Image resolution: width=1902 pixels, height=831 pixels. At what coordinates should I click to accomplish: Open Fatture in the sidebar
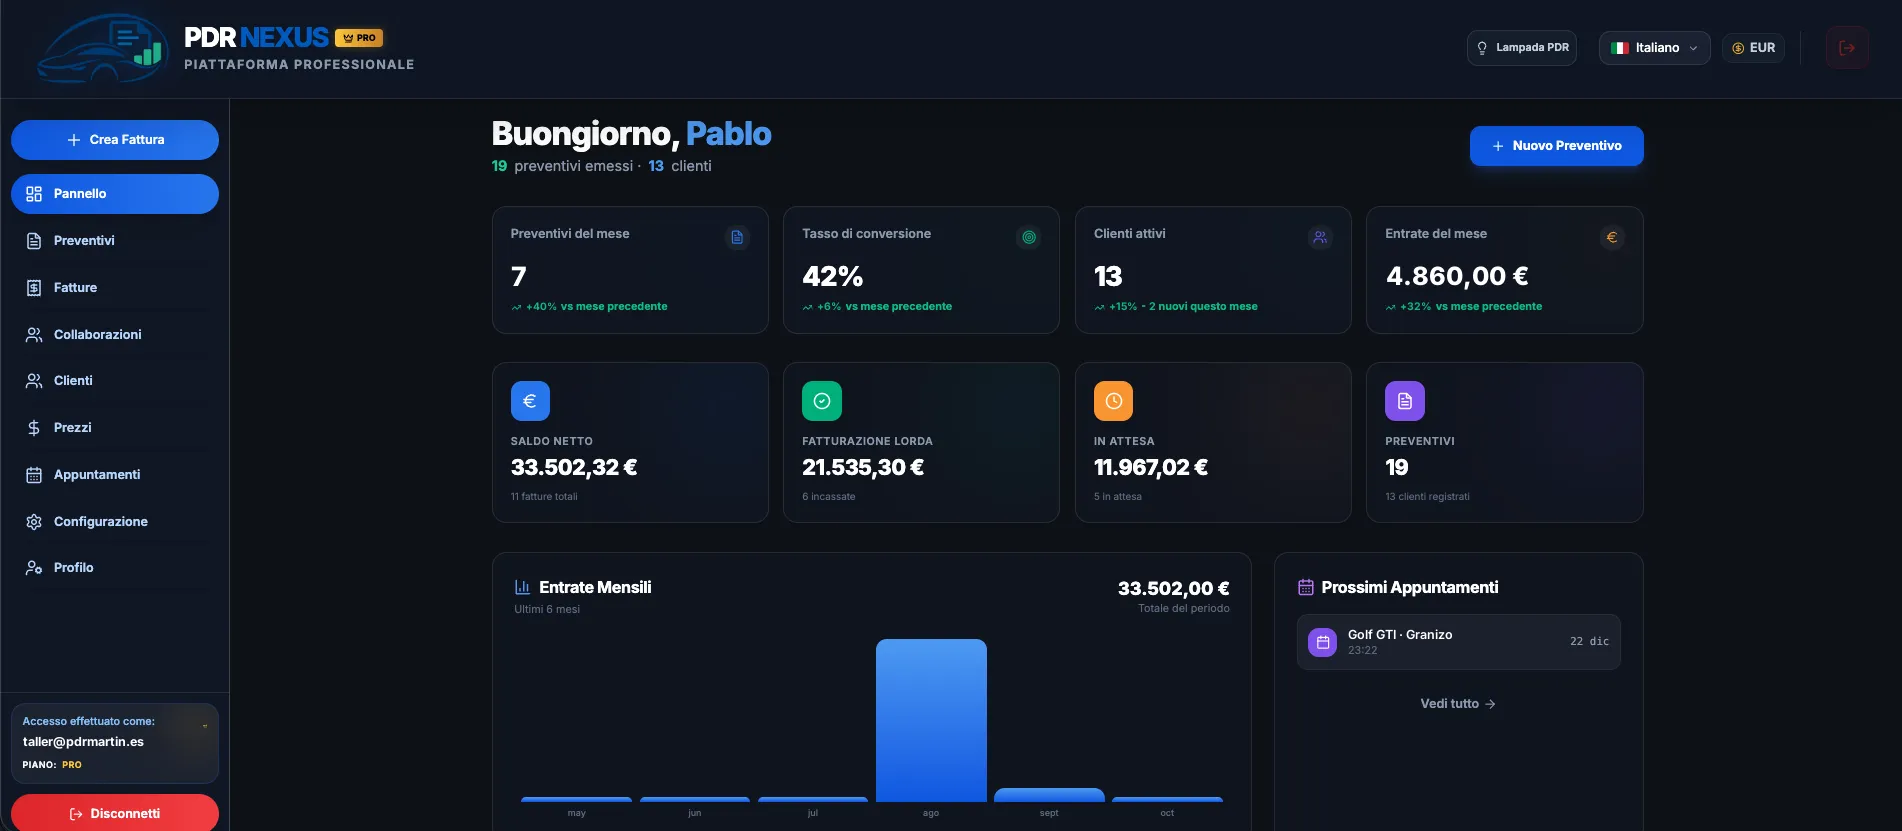pos(115,288)
